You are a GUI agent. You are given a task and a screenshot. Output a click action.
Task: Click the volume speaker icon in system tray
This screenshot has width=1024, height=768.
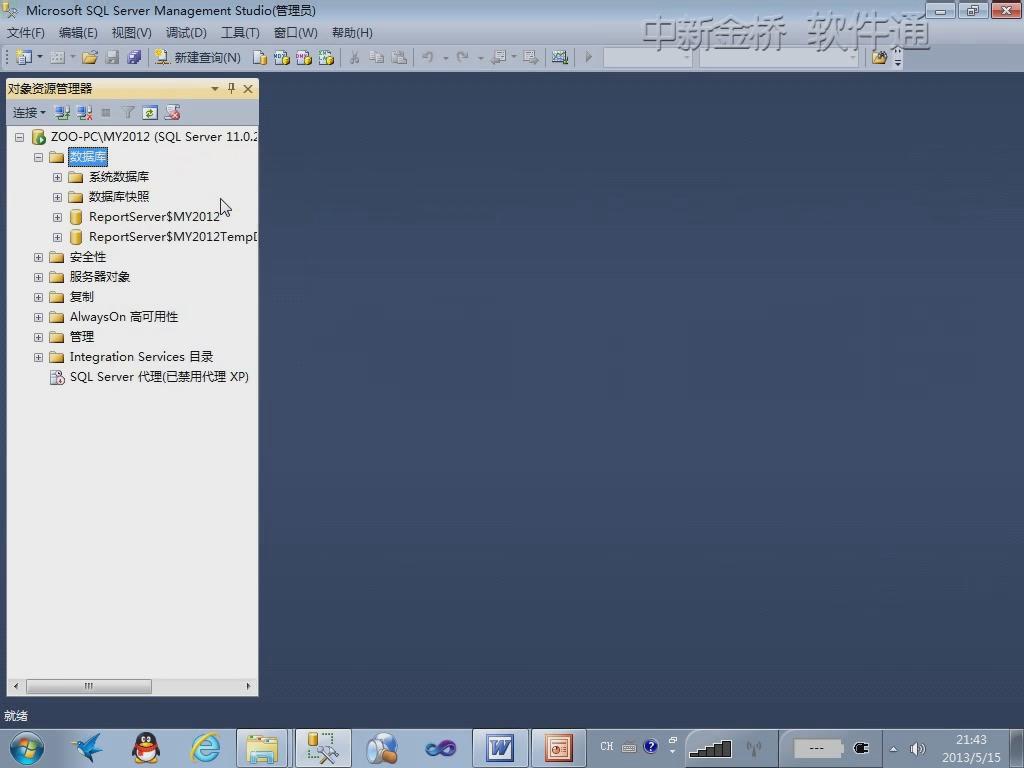917,749
